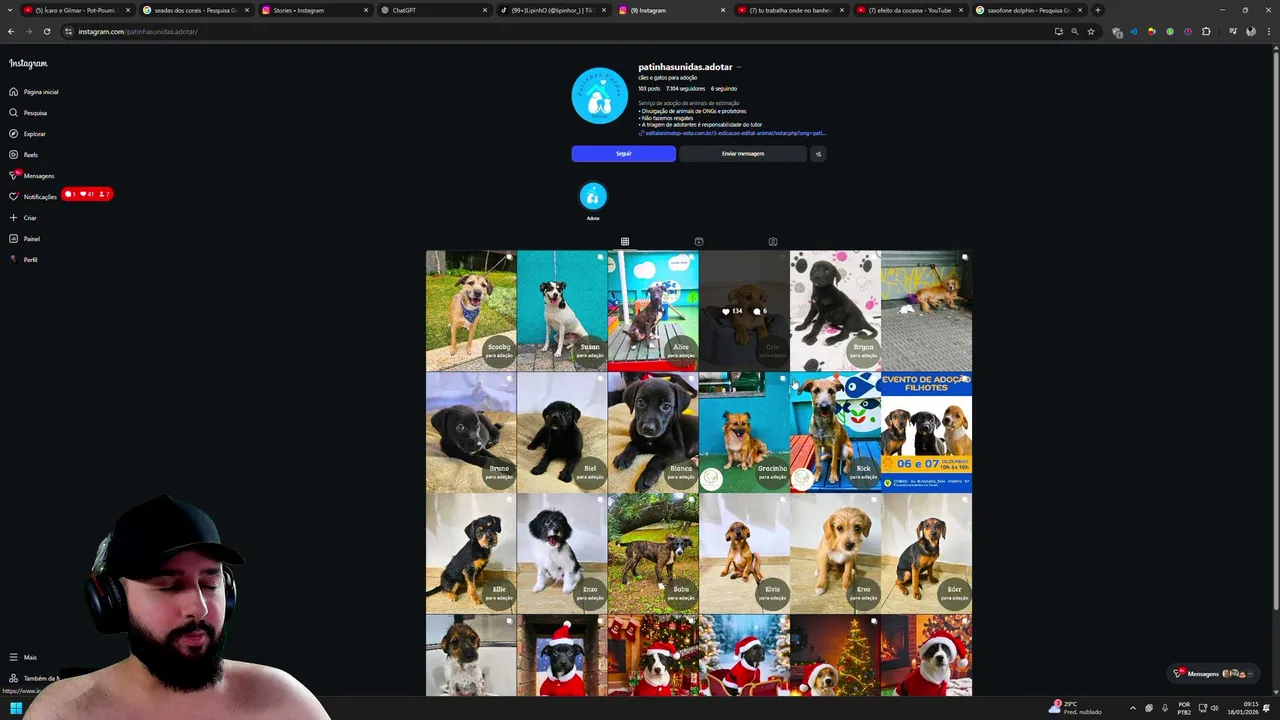1280x720 pixels.
Task: Click the suggest similar accounts icon button
Action: 818,154
